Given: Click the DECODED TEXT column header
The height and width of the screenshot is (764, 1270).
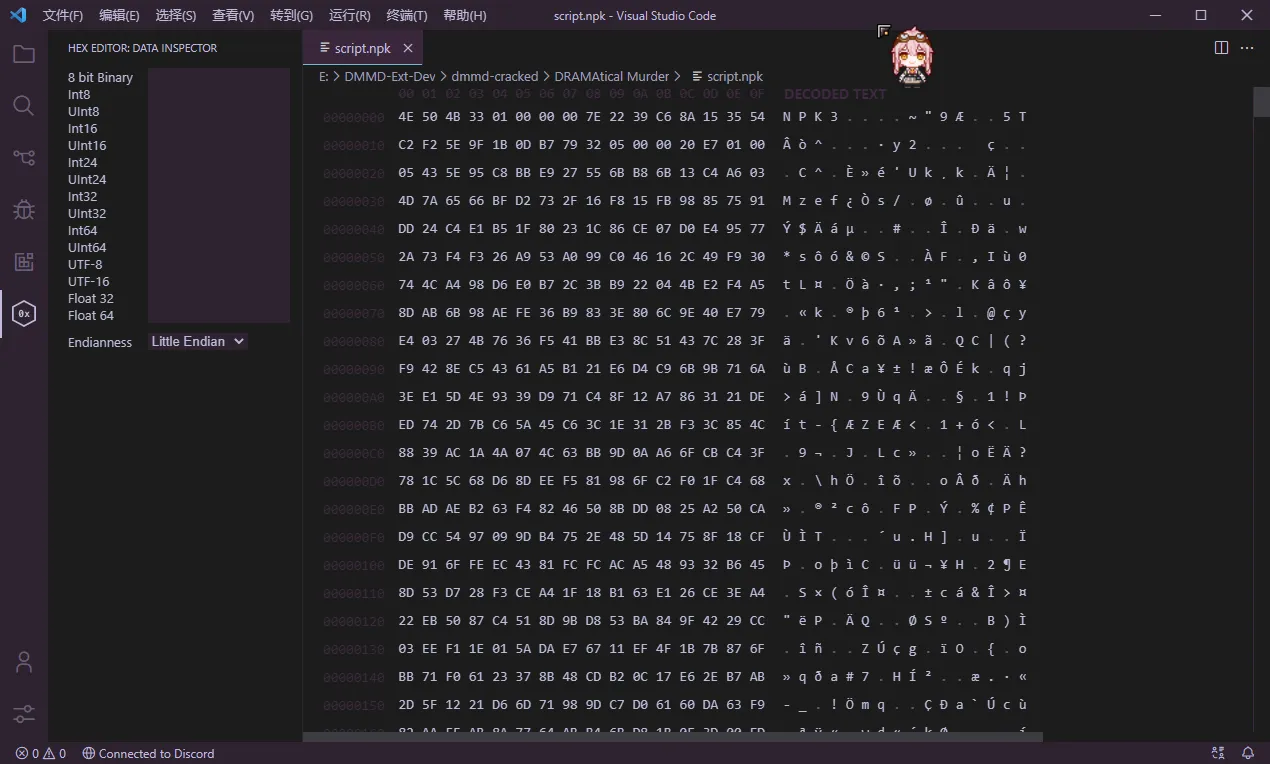Looking at the screenshot, I should point(835,94).
